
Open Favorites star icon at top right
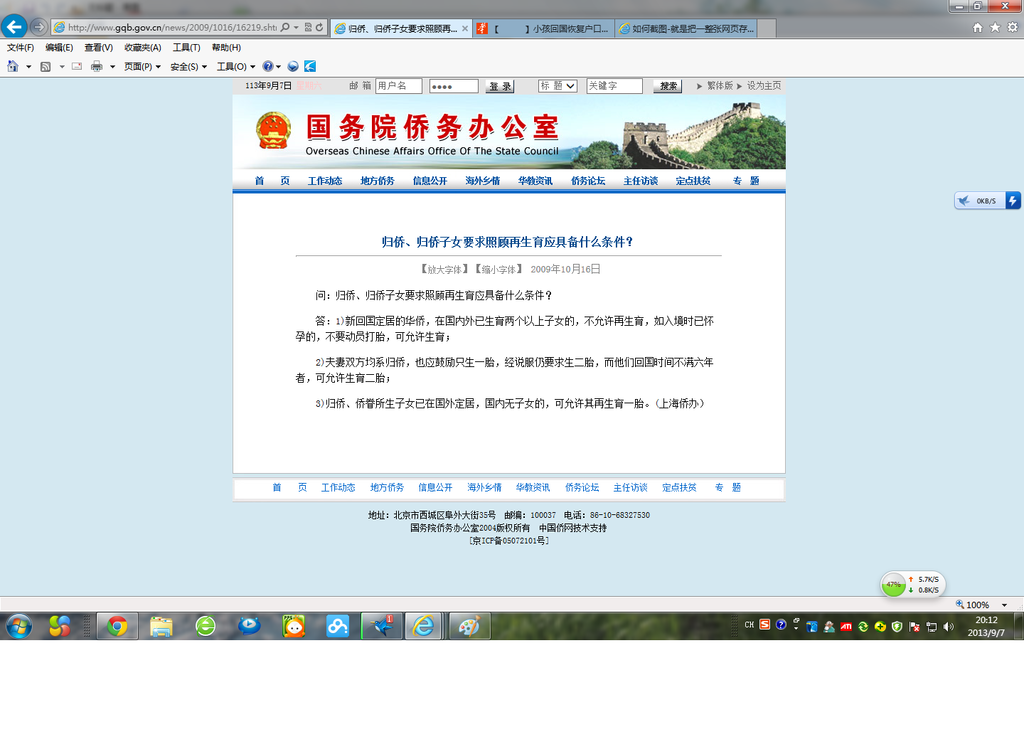pos(995,27)
